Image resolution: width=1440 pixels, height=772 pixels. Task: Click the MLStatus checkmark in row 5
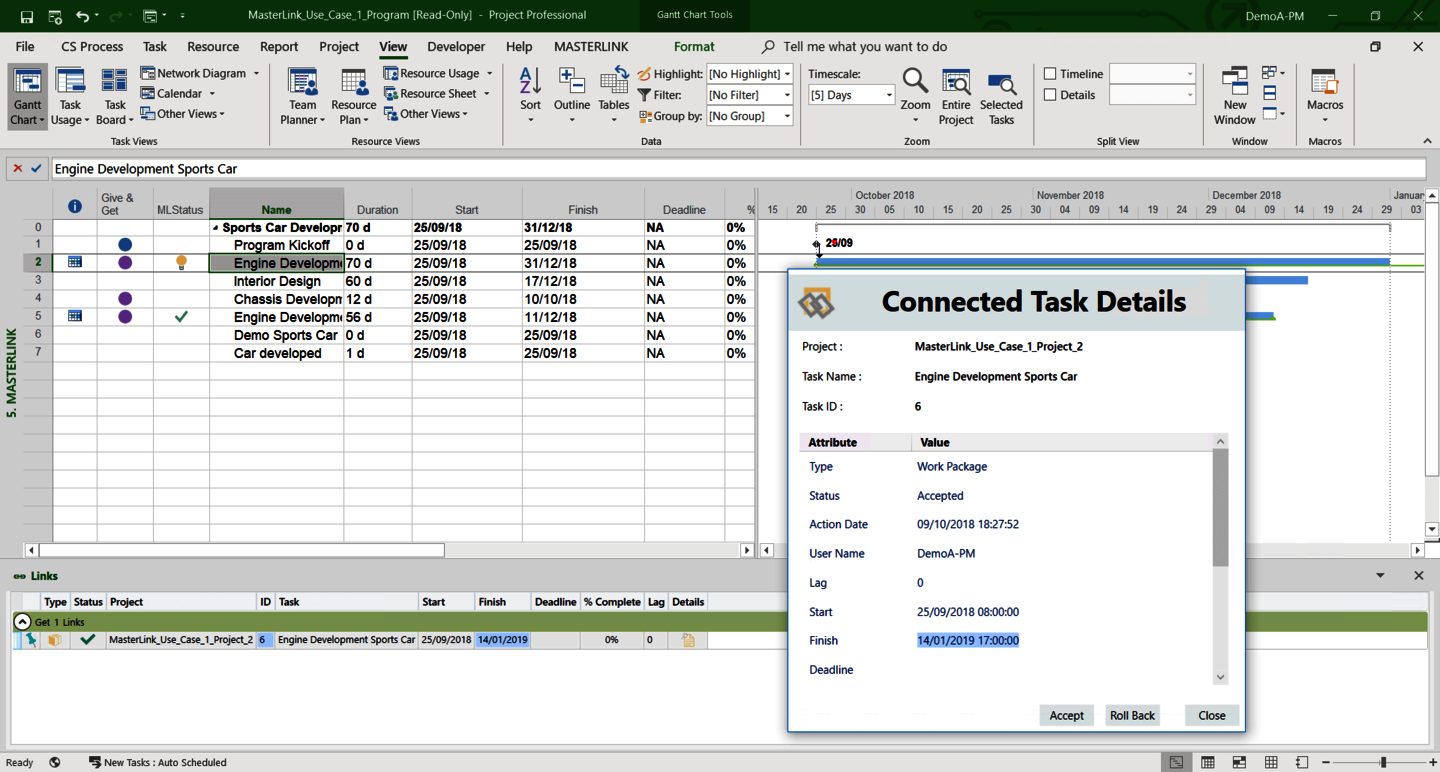(x=181, y=316)
